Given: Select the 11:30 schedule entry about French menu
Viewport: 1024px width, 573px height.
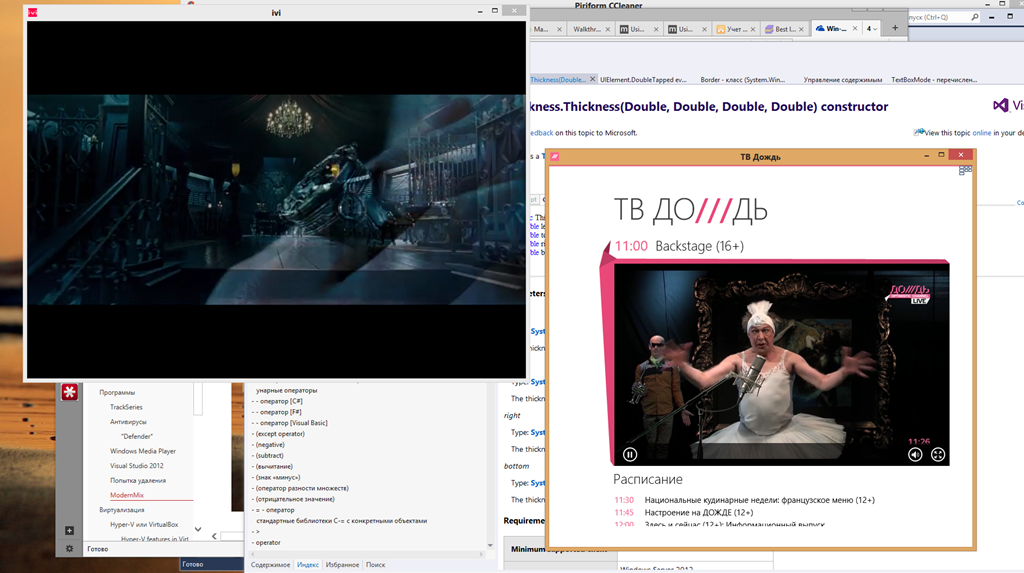Looking at the screenshot, I should [x=744, y=500].
